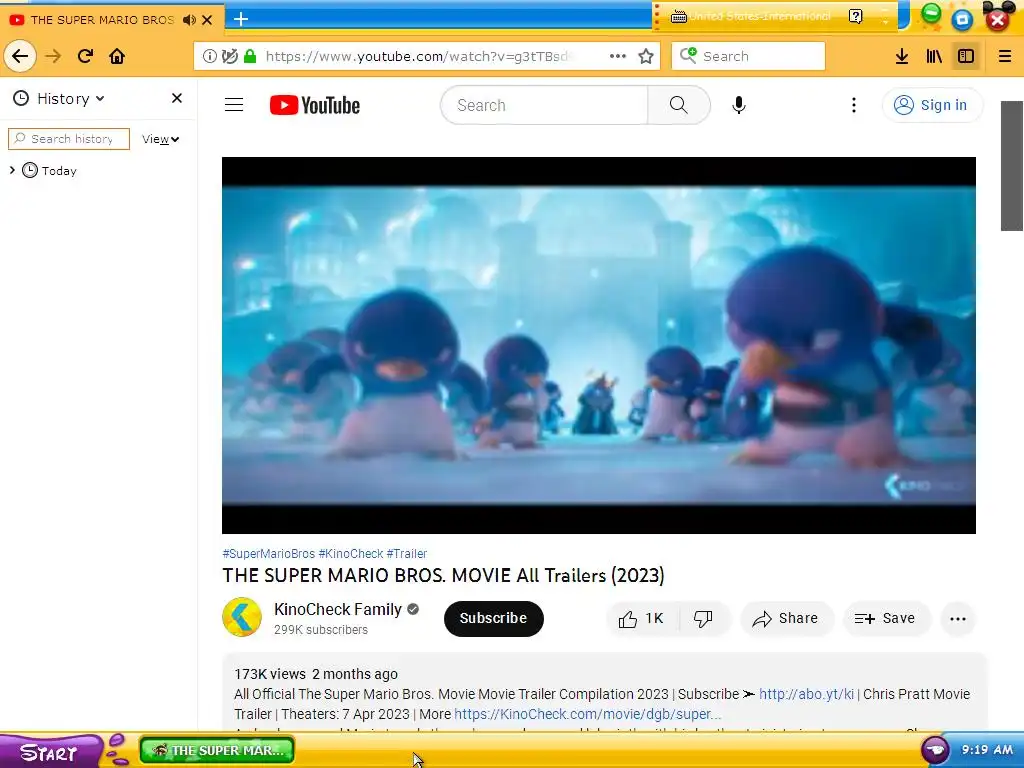Image resolution: width=1024 pixels, height=768 pixels.
Task: Show site information icon in address bar
Action: click(x=210, y=56)
